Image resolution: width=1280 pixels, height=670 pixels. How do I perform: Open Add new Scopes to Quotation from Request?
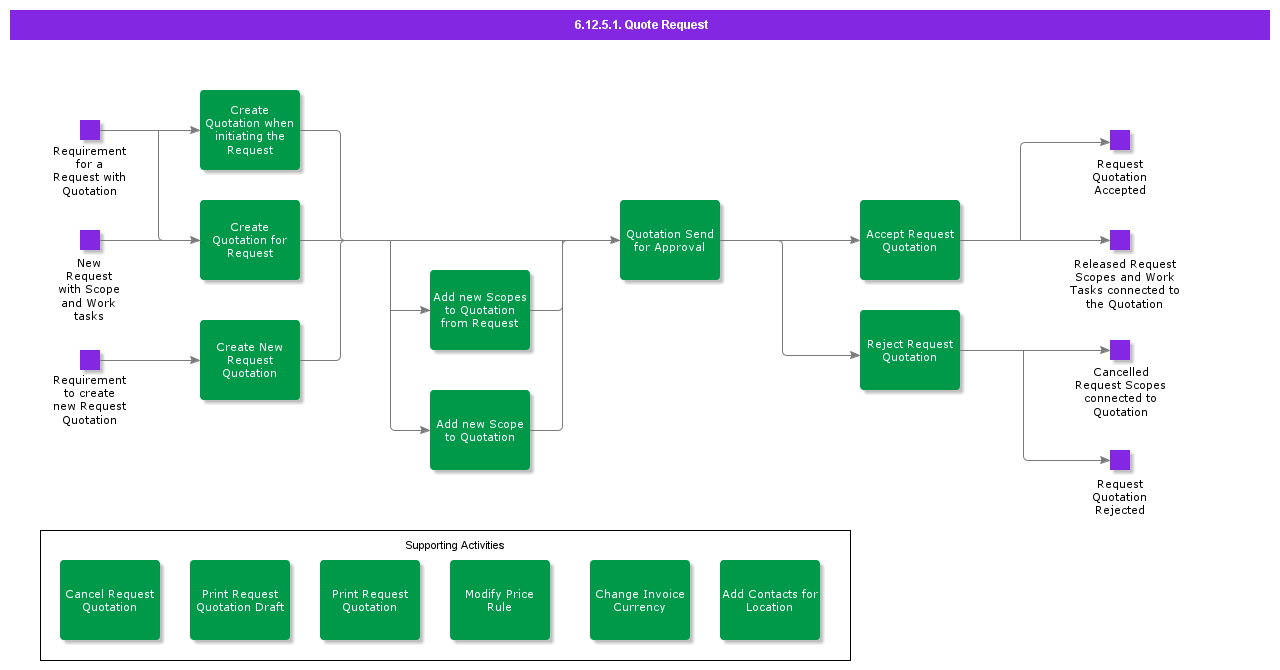(x=480, y=310)
